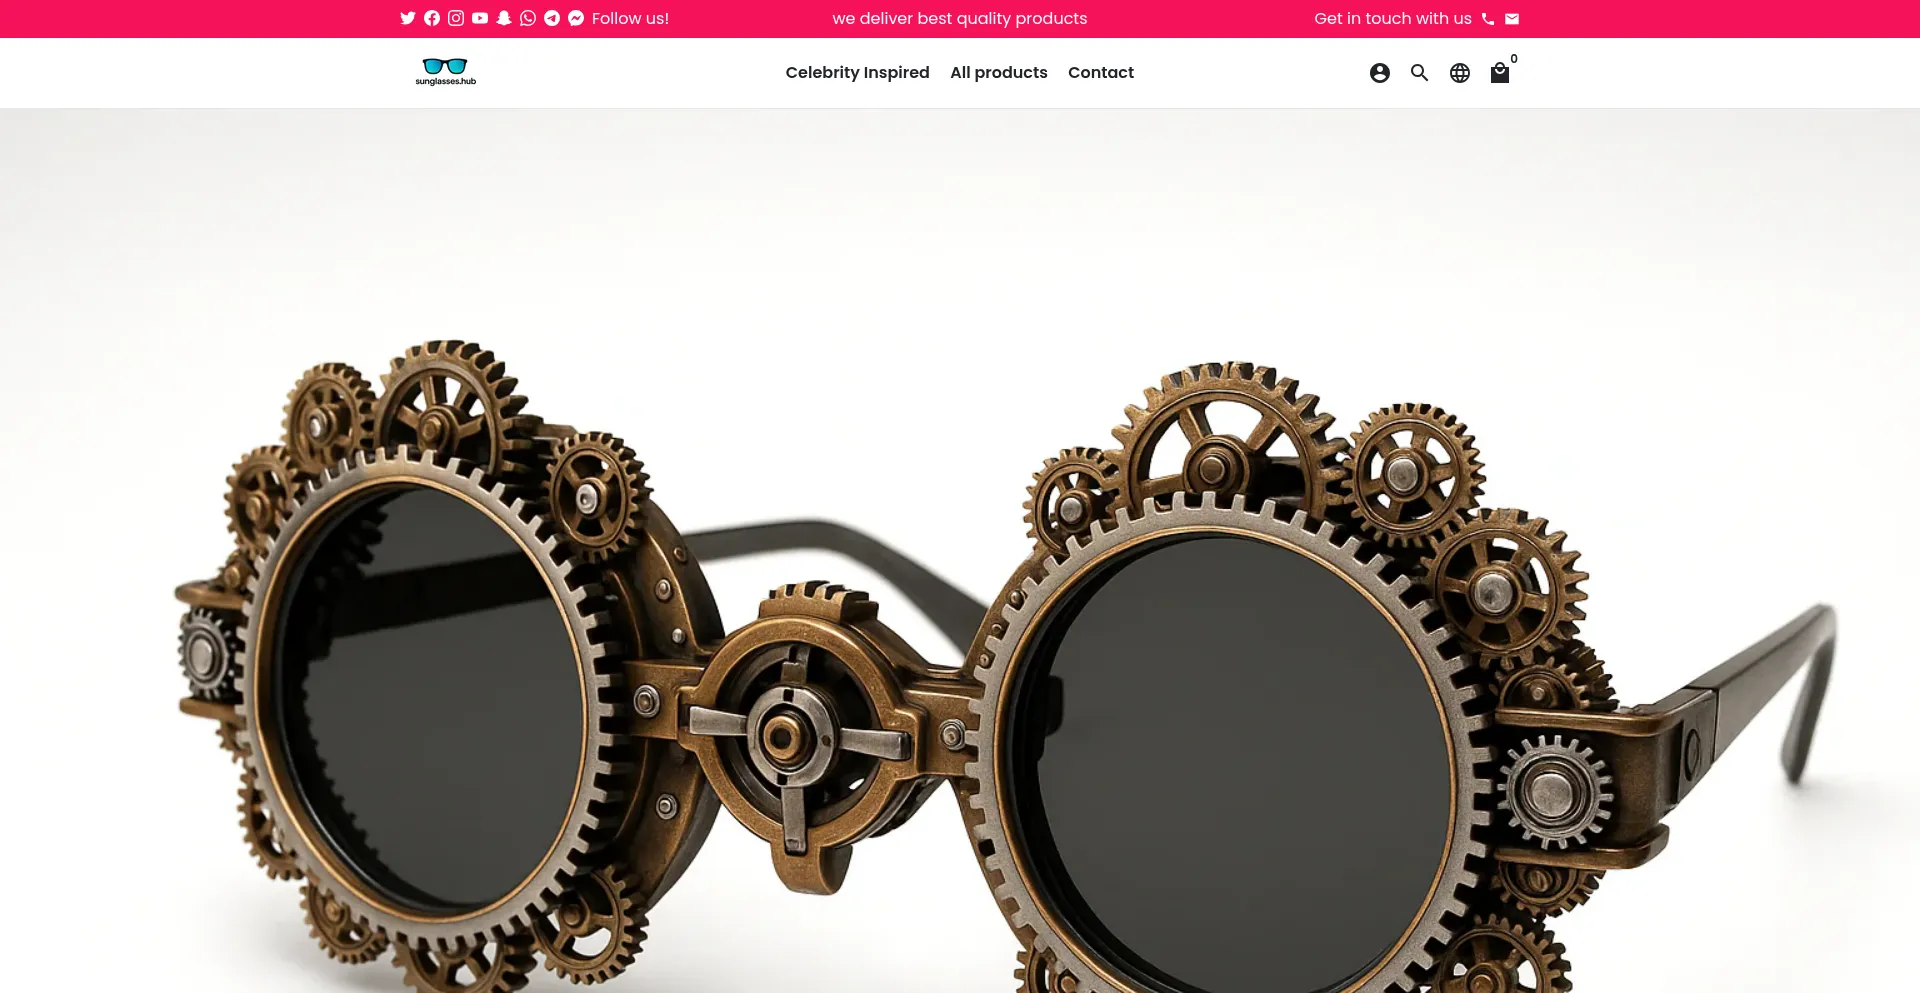Viewport: 1920px width, 993px height.
Task: Open the Messenger chat icon
Action: (x=576, y=18)
